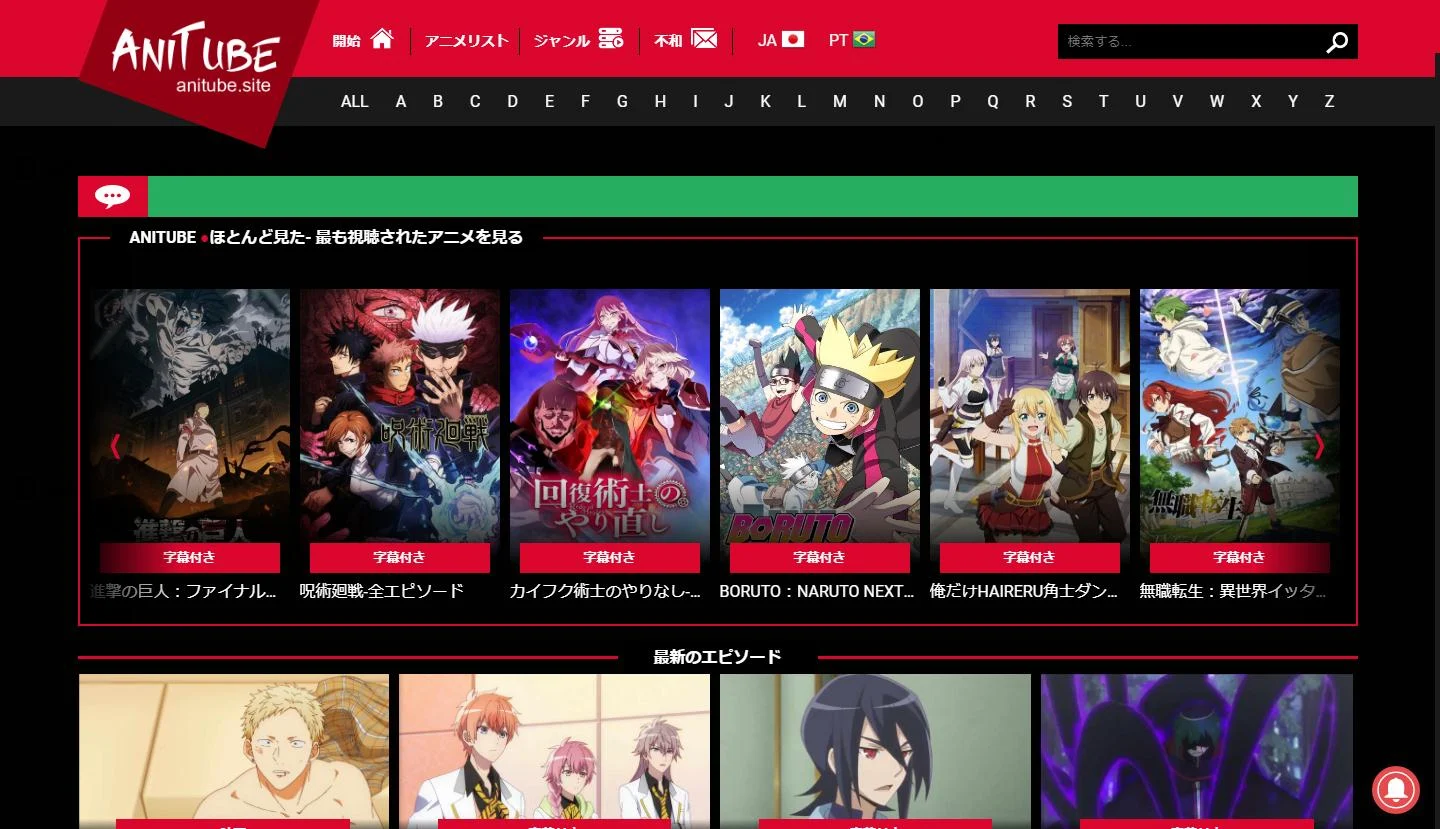The height and width of the screenshot is (829, 1440).
Task: Filter anime by letter Z
Action: [1329, 101]
